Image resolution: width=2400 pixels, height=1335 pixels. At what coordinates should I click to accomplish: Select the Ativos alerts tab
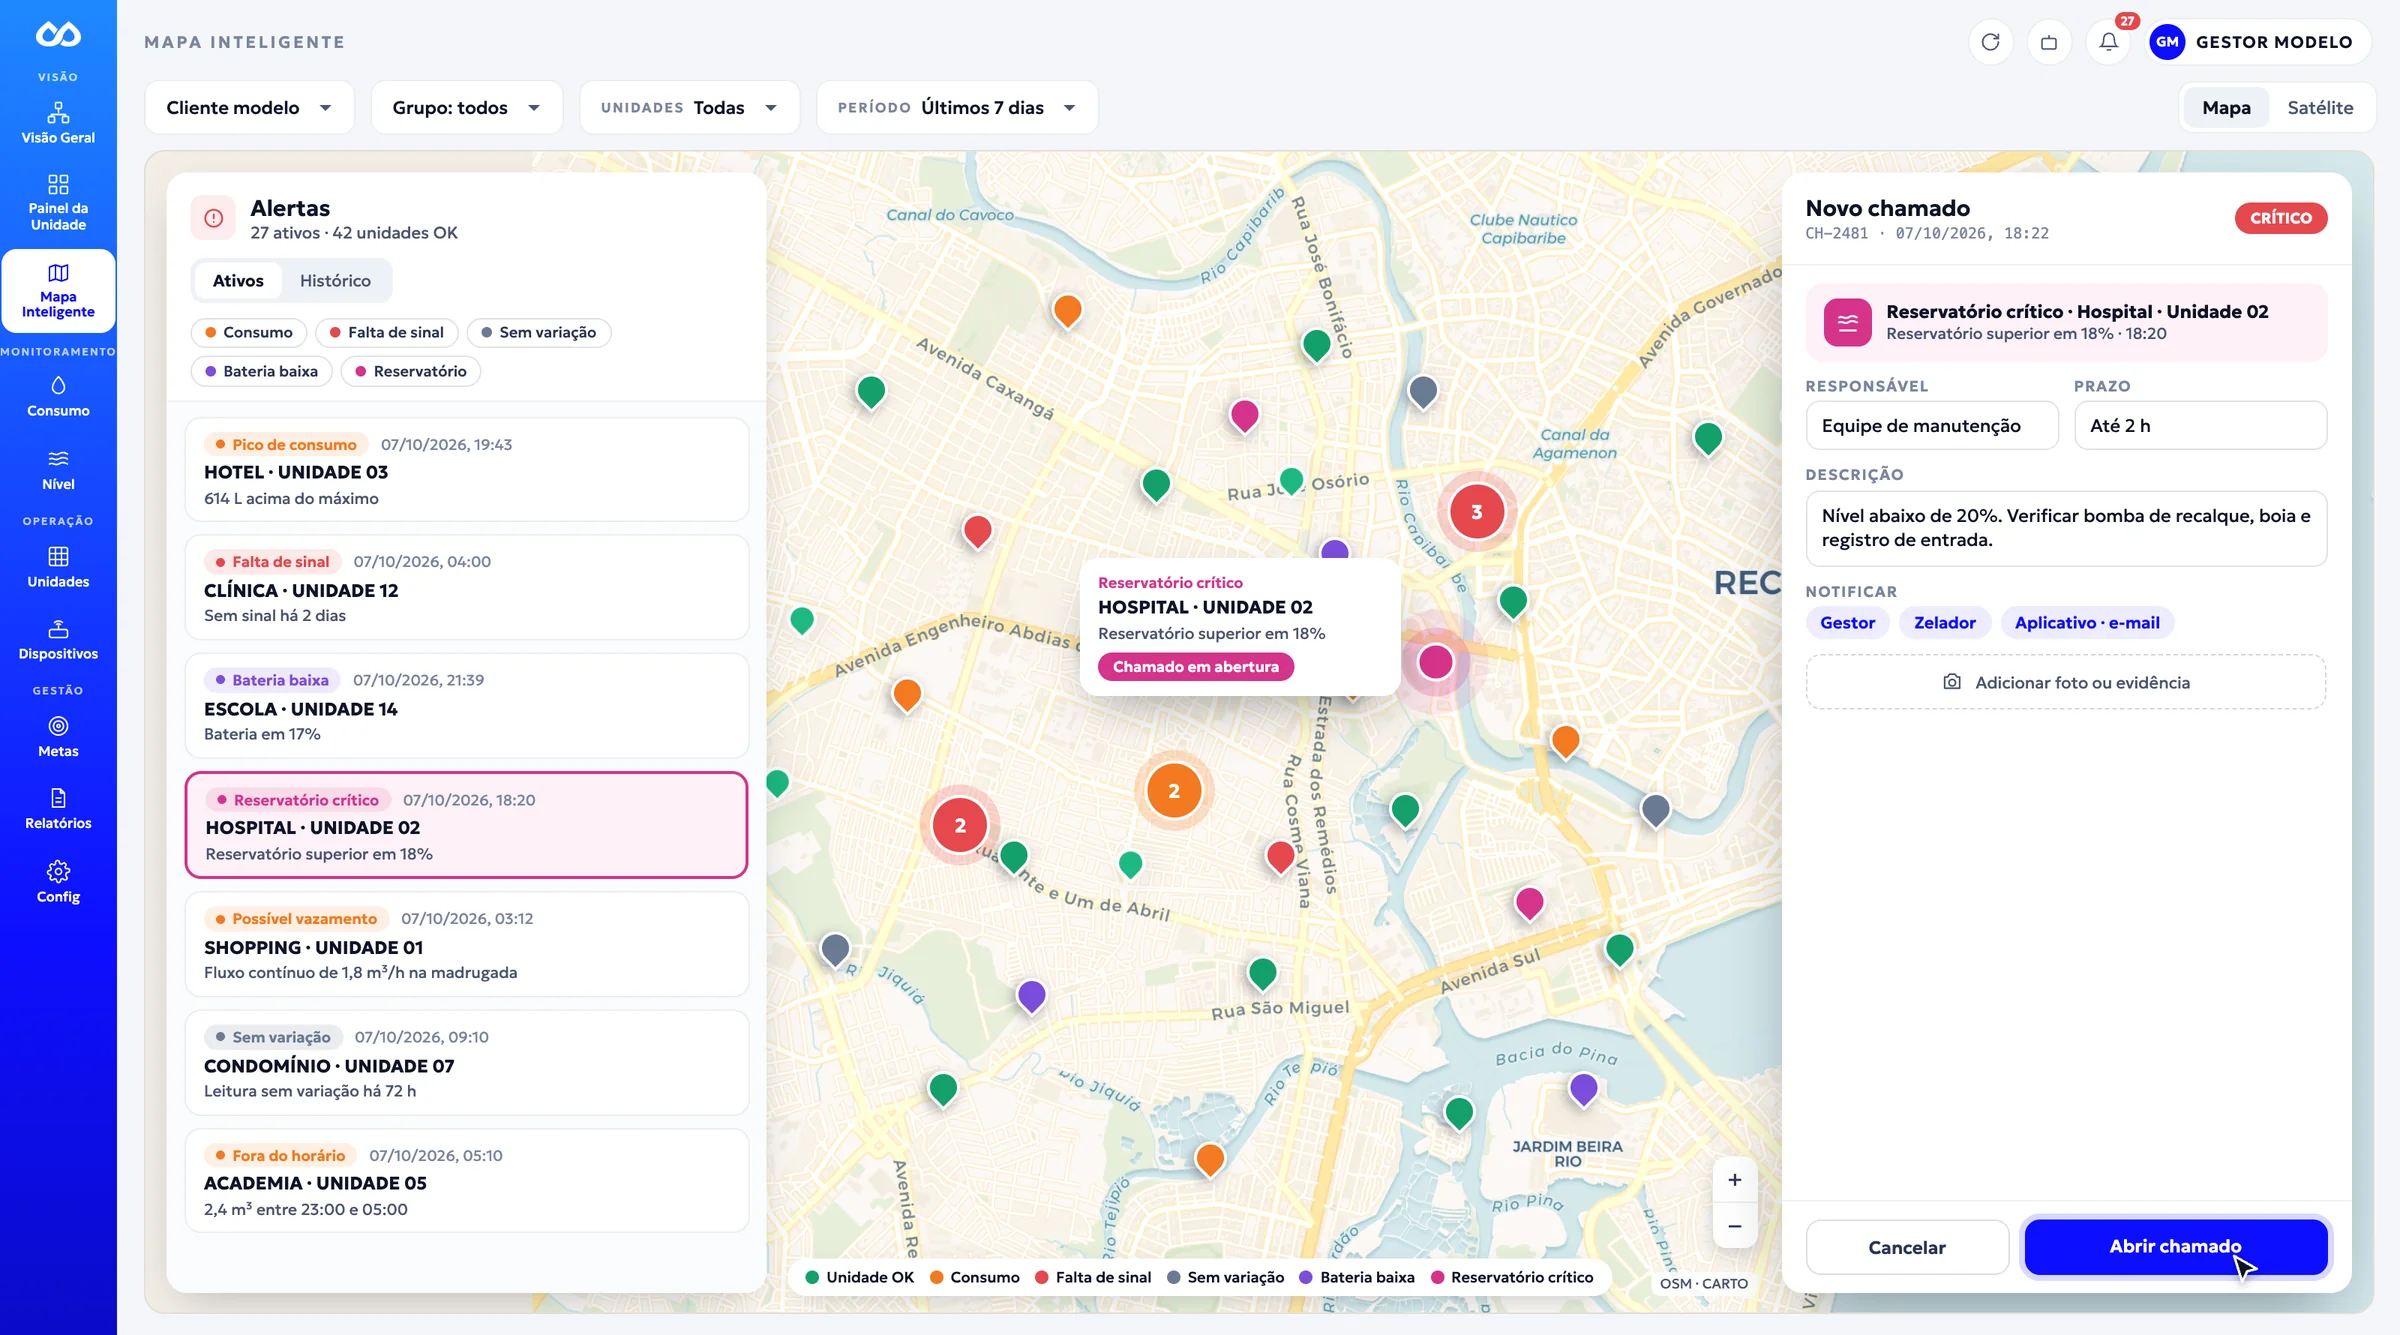click(x=238, y=280)
